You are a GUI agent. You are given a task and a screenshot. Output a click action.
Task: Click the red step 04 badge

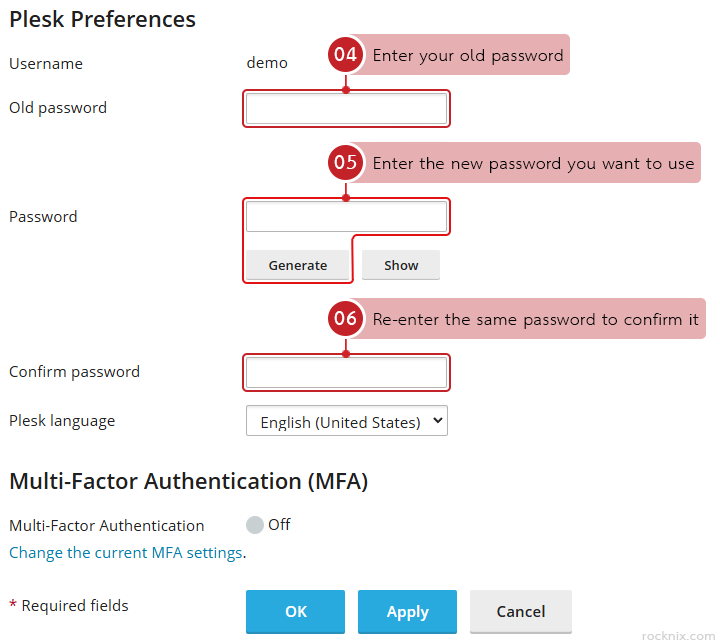[x=346, y=56]
